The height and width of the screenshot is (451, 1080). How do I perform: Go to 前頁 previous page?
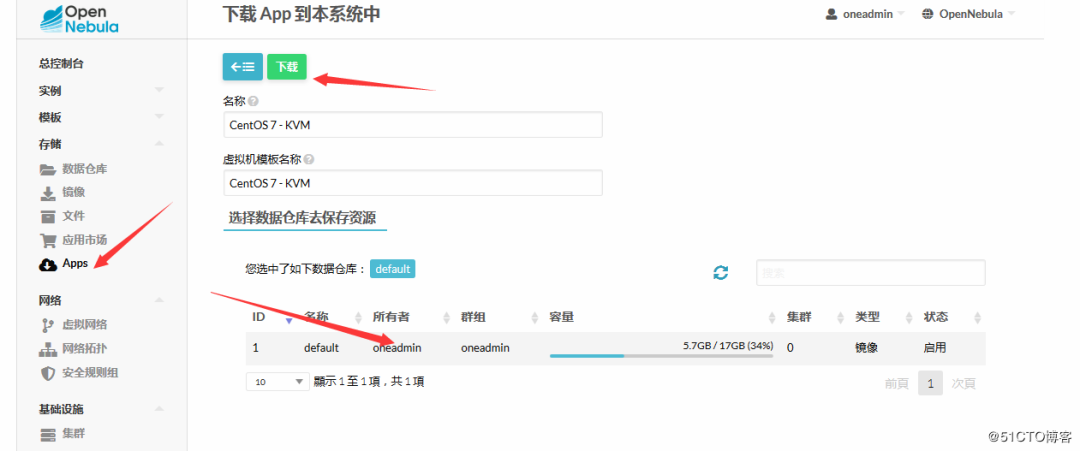coord(897,384)
